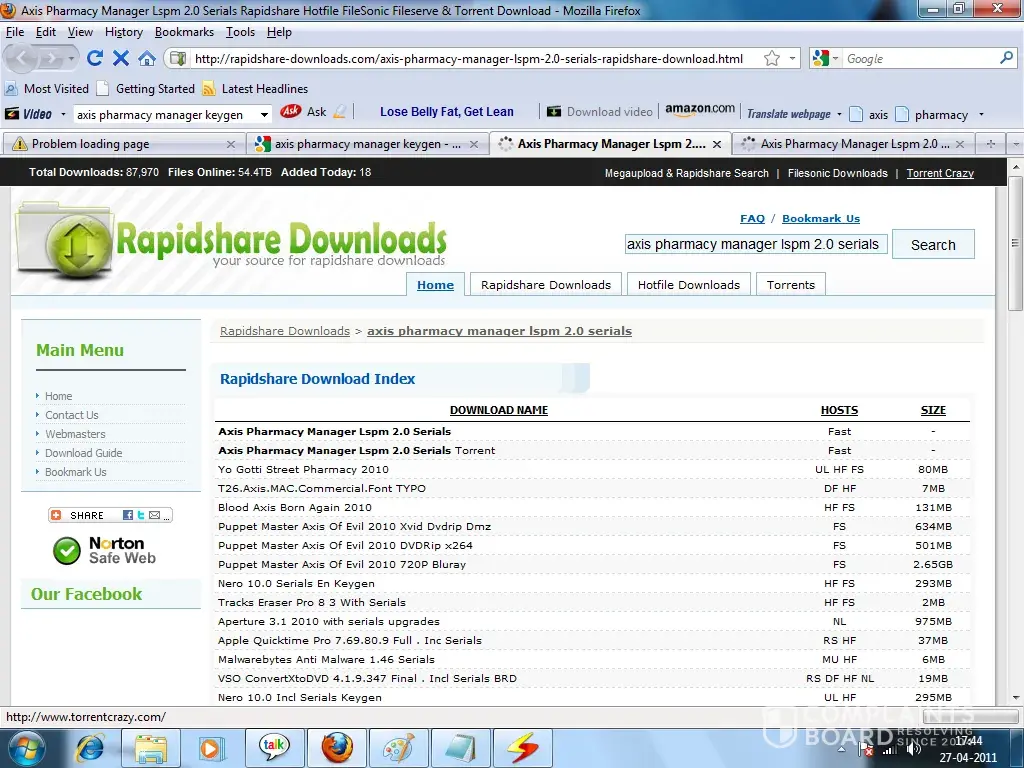Bookmark this page with the star icon

coord(771,58)
